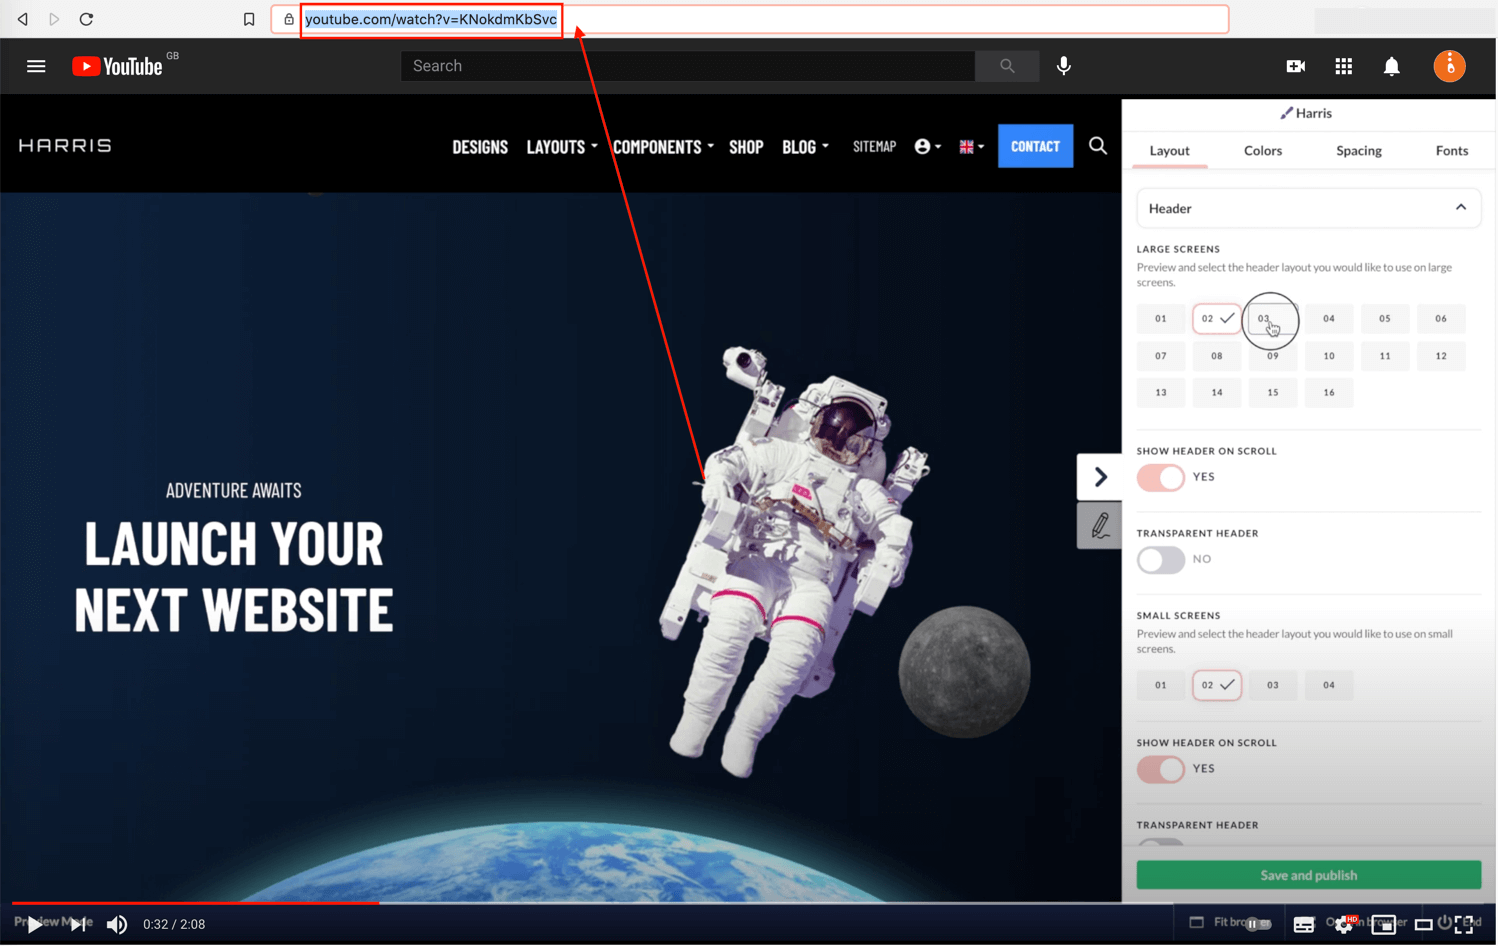1498x946 pixels.
Task: Open YouTube notifications bell
Action: point(1391,66)
